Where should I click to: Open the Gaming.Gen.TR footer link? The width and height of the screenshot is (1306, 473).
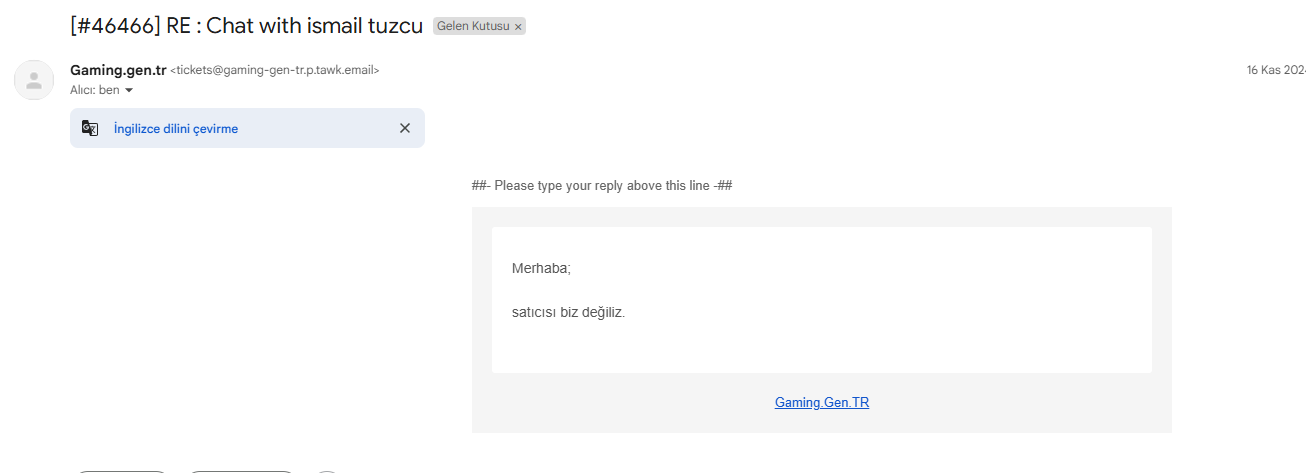(821, 403)
